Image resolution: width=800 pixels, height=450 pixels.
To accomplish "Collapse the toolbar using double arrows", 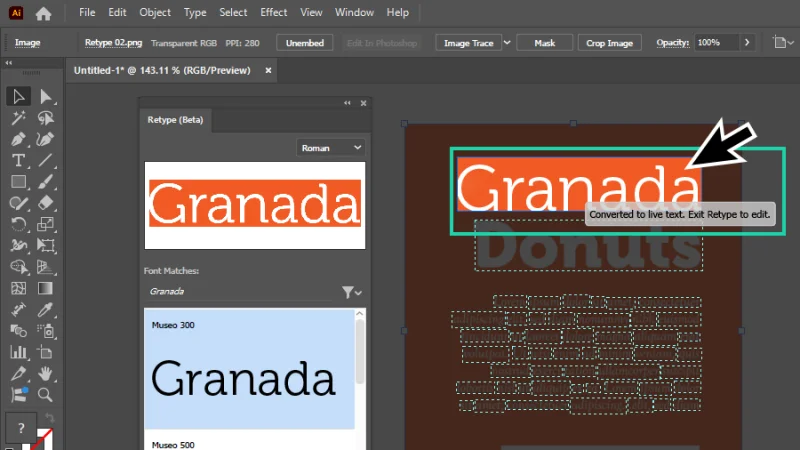I will (x=9, y=63).
